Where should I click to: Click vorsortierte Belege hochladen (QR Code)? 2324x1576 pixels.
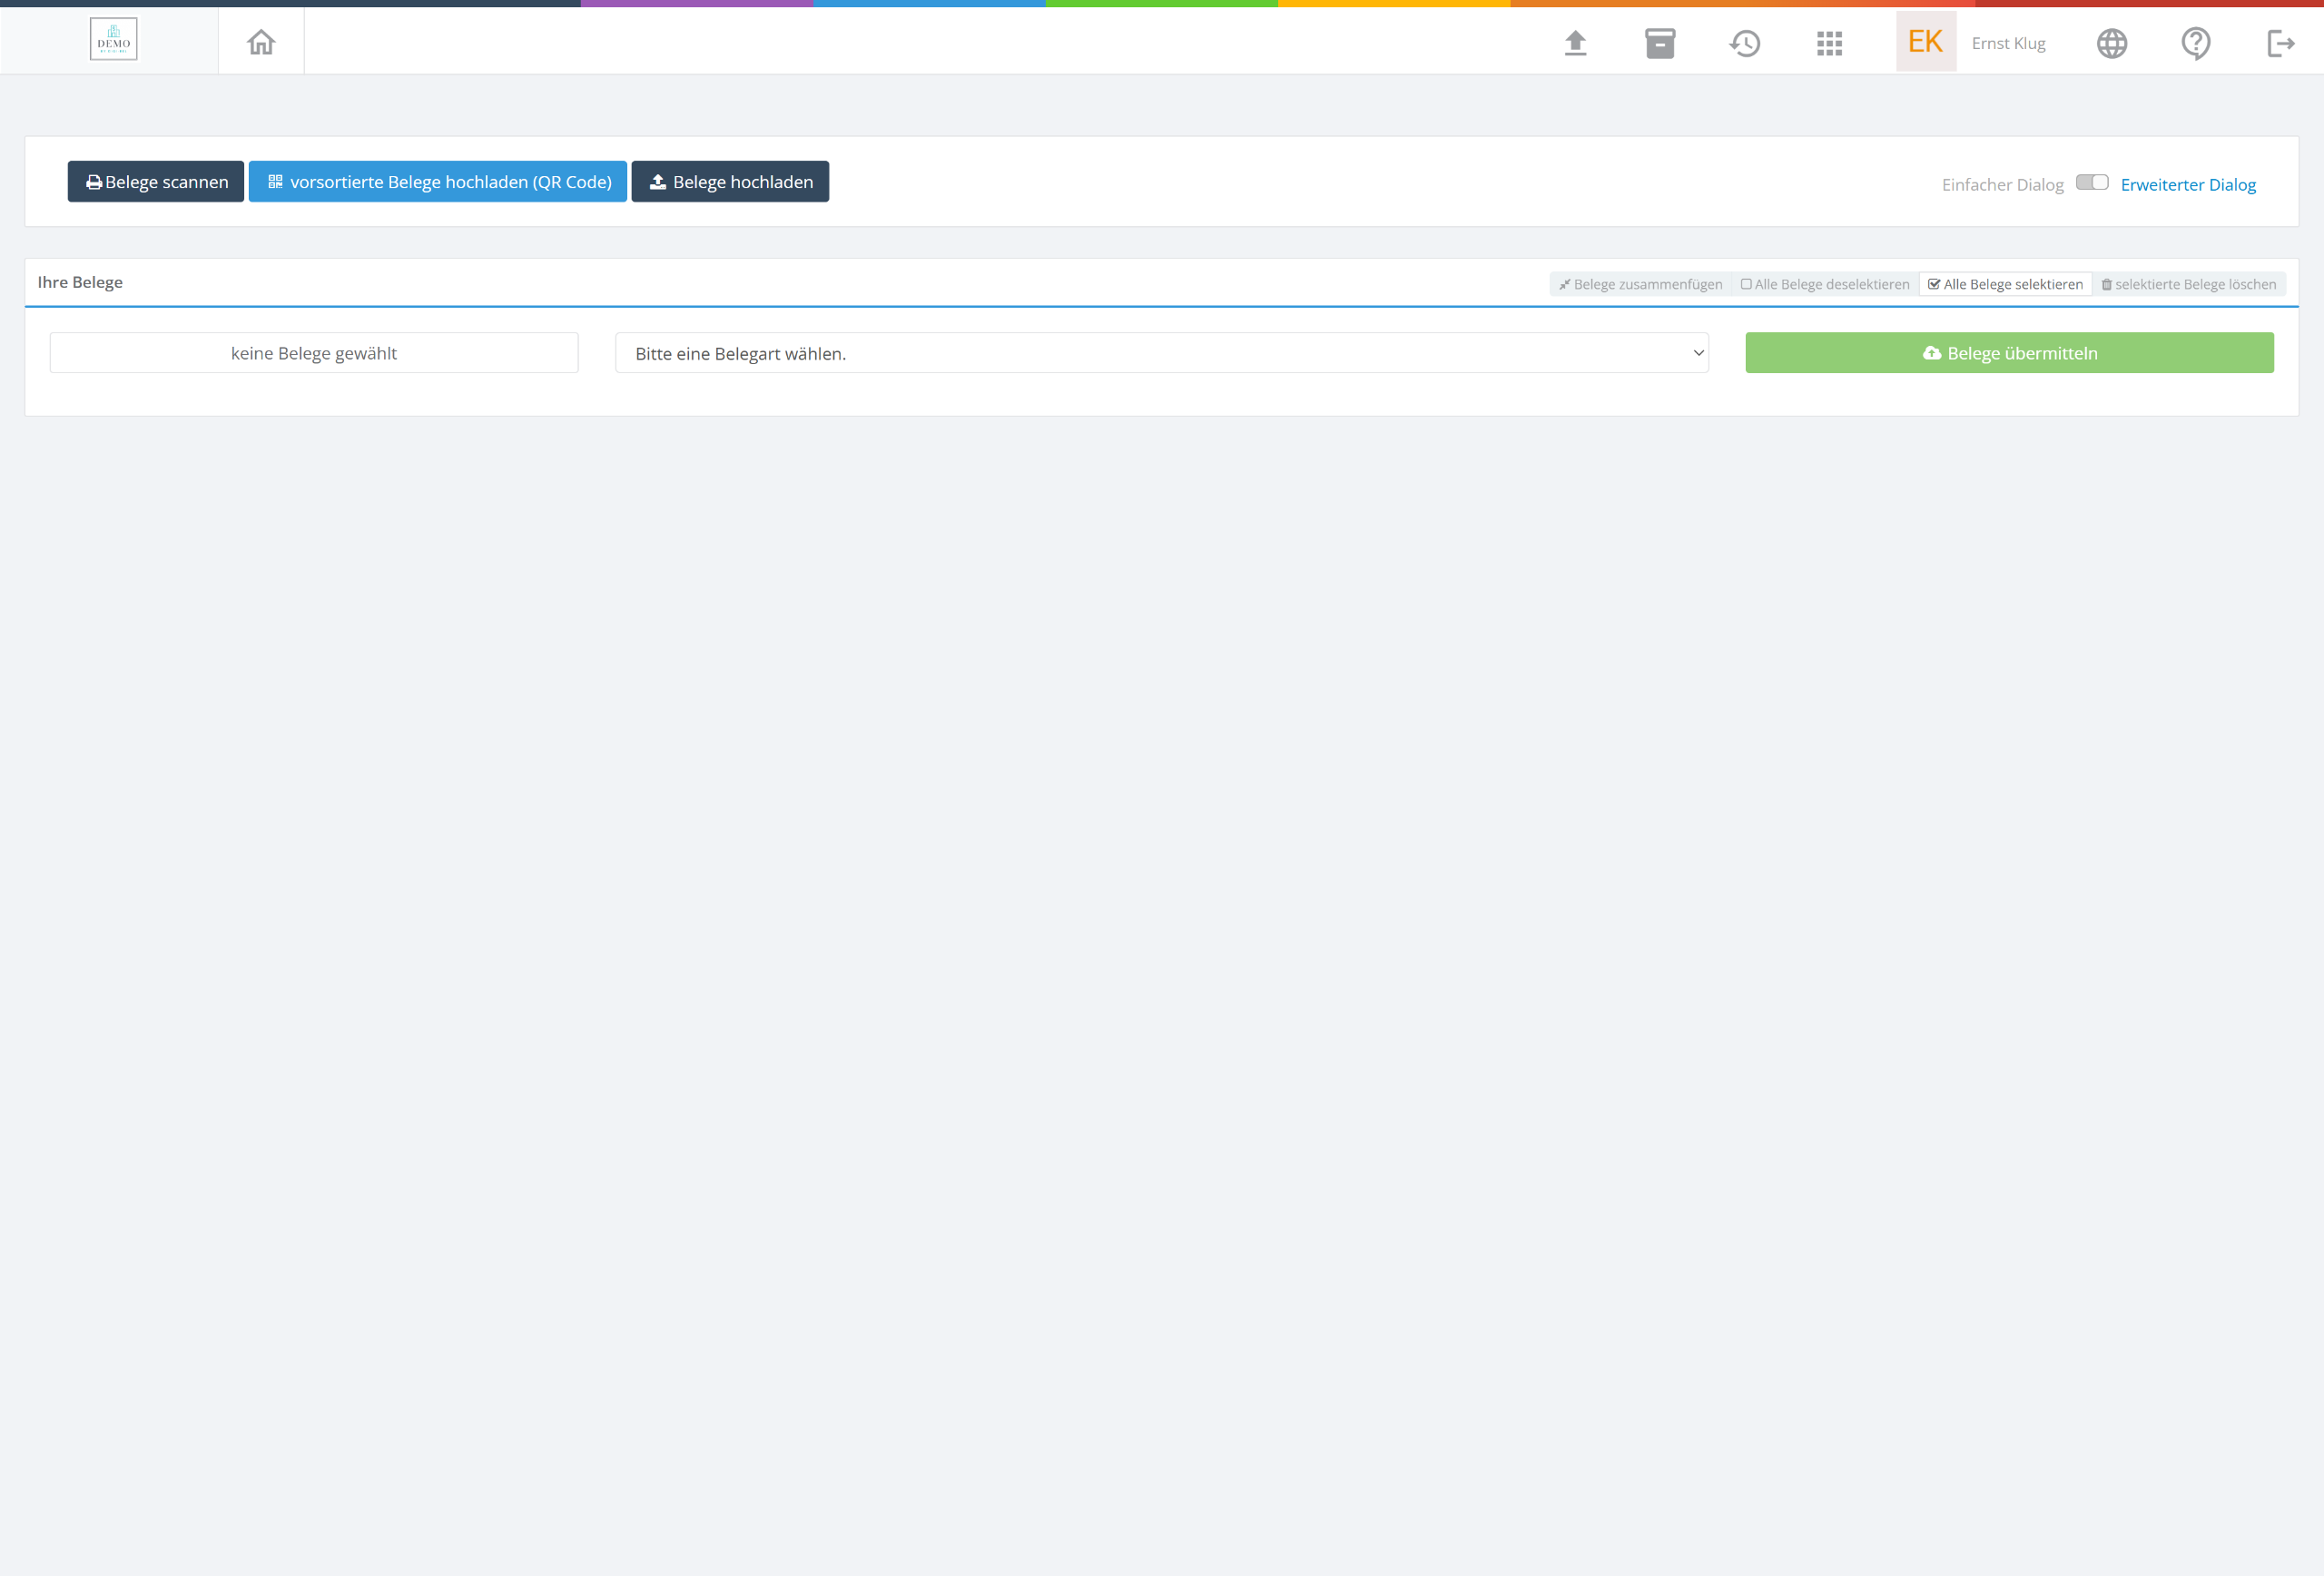438,182
